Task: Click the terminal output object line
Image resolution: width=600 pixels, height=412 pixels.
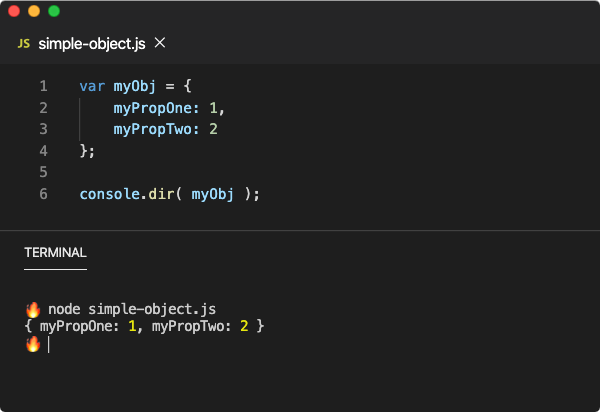Action: pyautogui.click(x=144, y=327)
